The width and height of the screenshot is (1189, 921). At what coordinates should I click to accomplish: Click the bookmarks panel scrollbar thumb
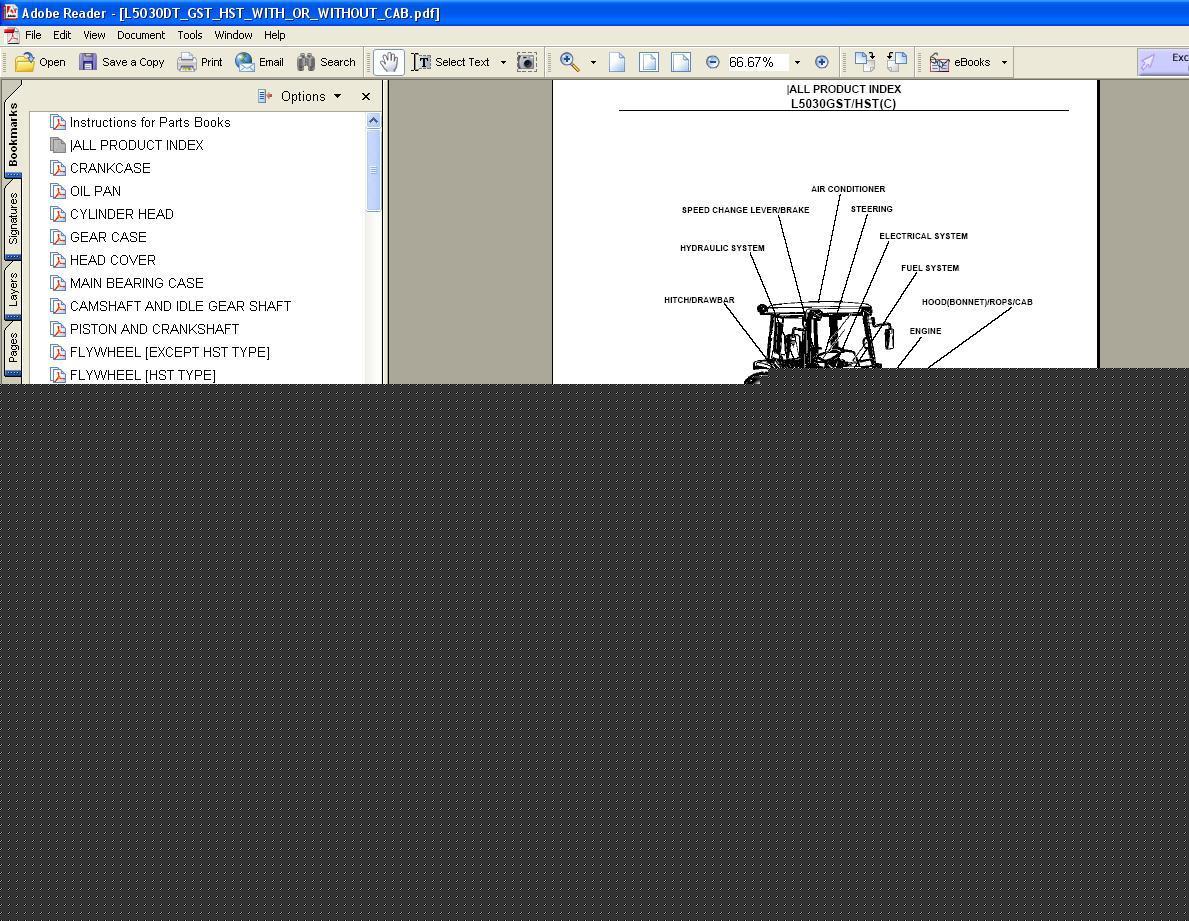[x=373, y=171]
